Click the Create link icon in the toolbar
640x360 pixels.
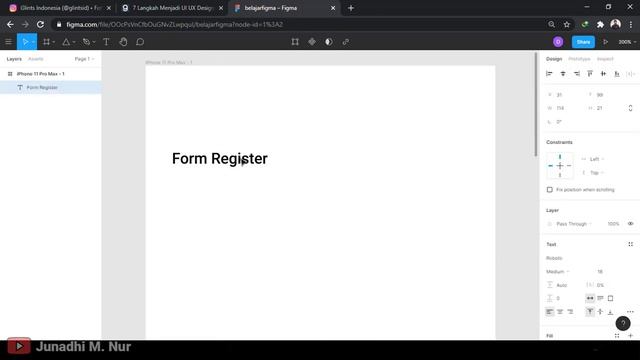coord(346,42)
